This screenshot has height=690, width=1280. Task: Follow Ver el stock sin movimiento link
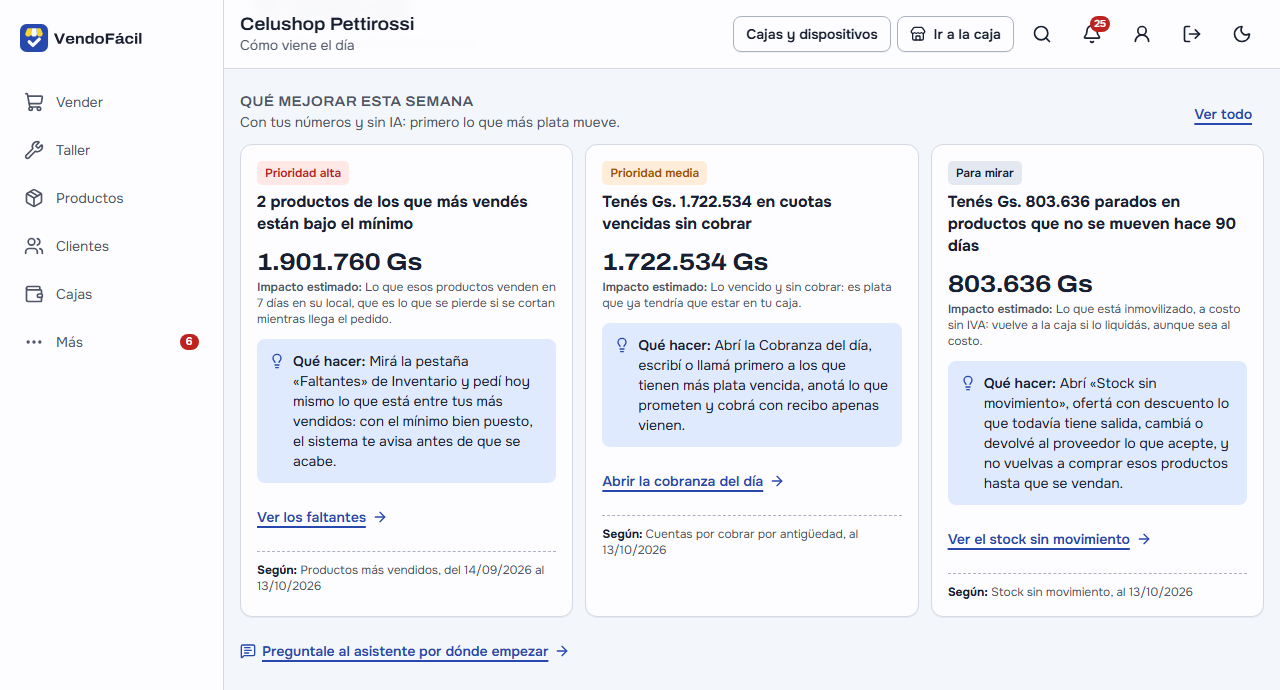click(x=1049, y=539)
